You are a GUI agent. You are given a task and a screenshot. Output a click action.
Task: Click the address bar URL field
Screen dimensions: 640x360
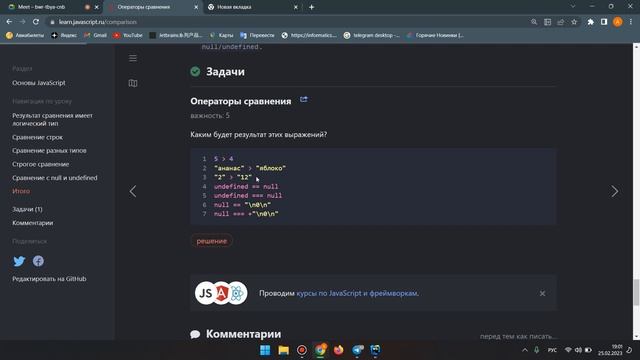[x=286, y=22]
